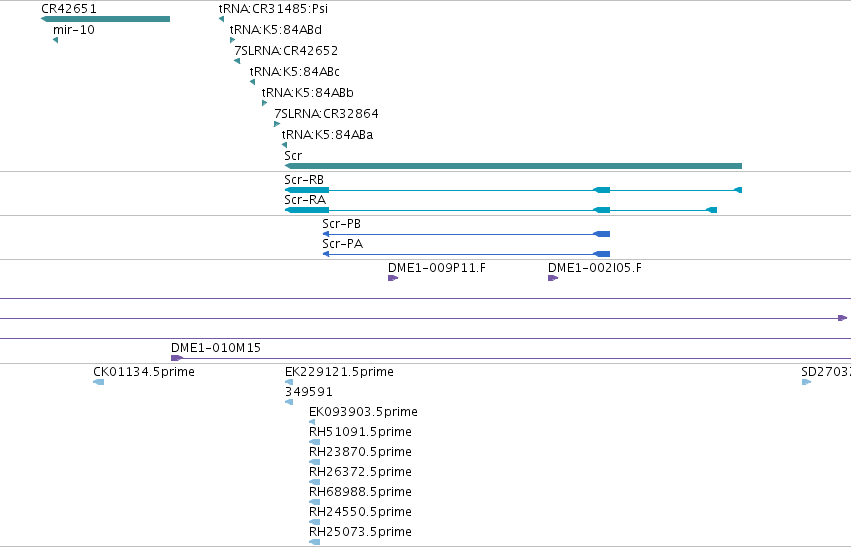Select the DME1-002I05.F purple arrow
The width and height of the screenshot is (851, 547).
[x=553, y=278]
